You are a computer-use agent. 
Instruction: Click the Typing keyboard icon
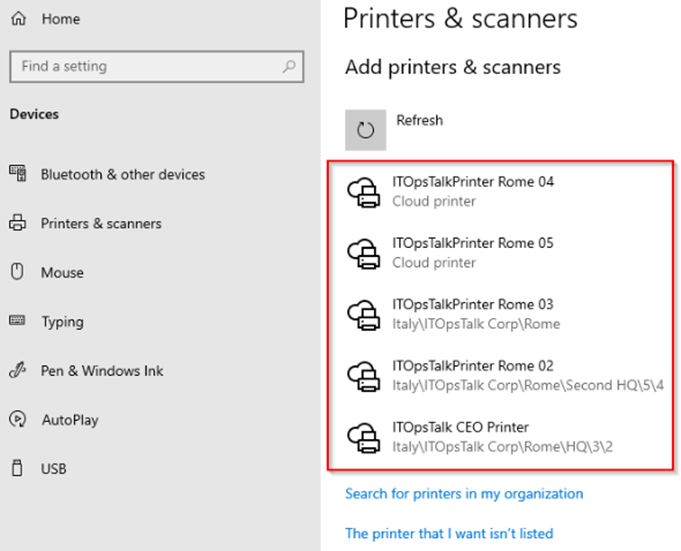tap(17, 321)
